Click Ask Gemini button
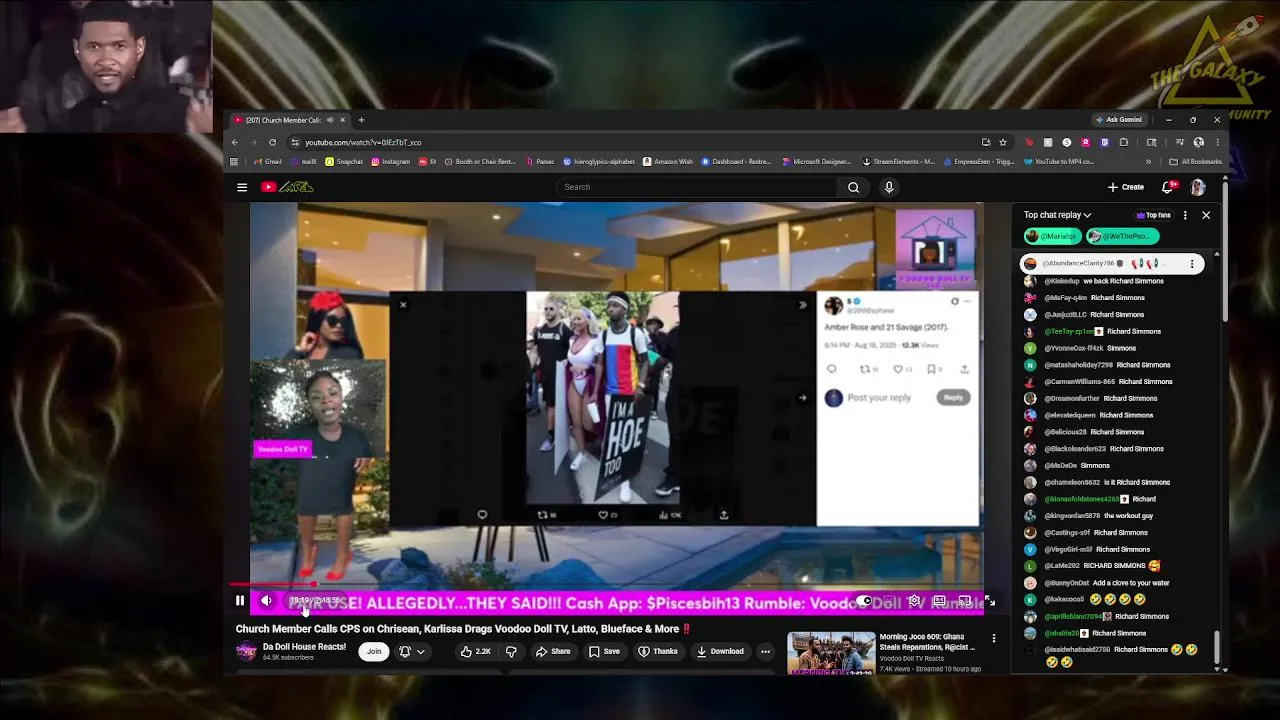Viewport: 1280px width, 720px height. tap(1118, 120)
